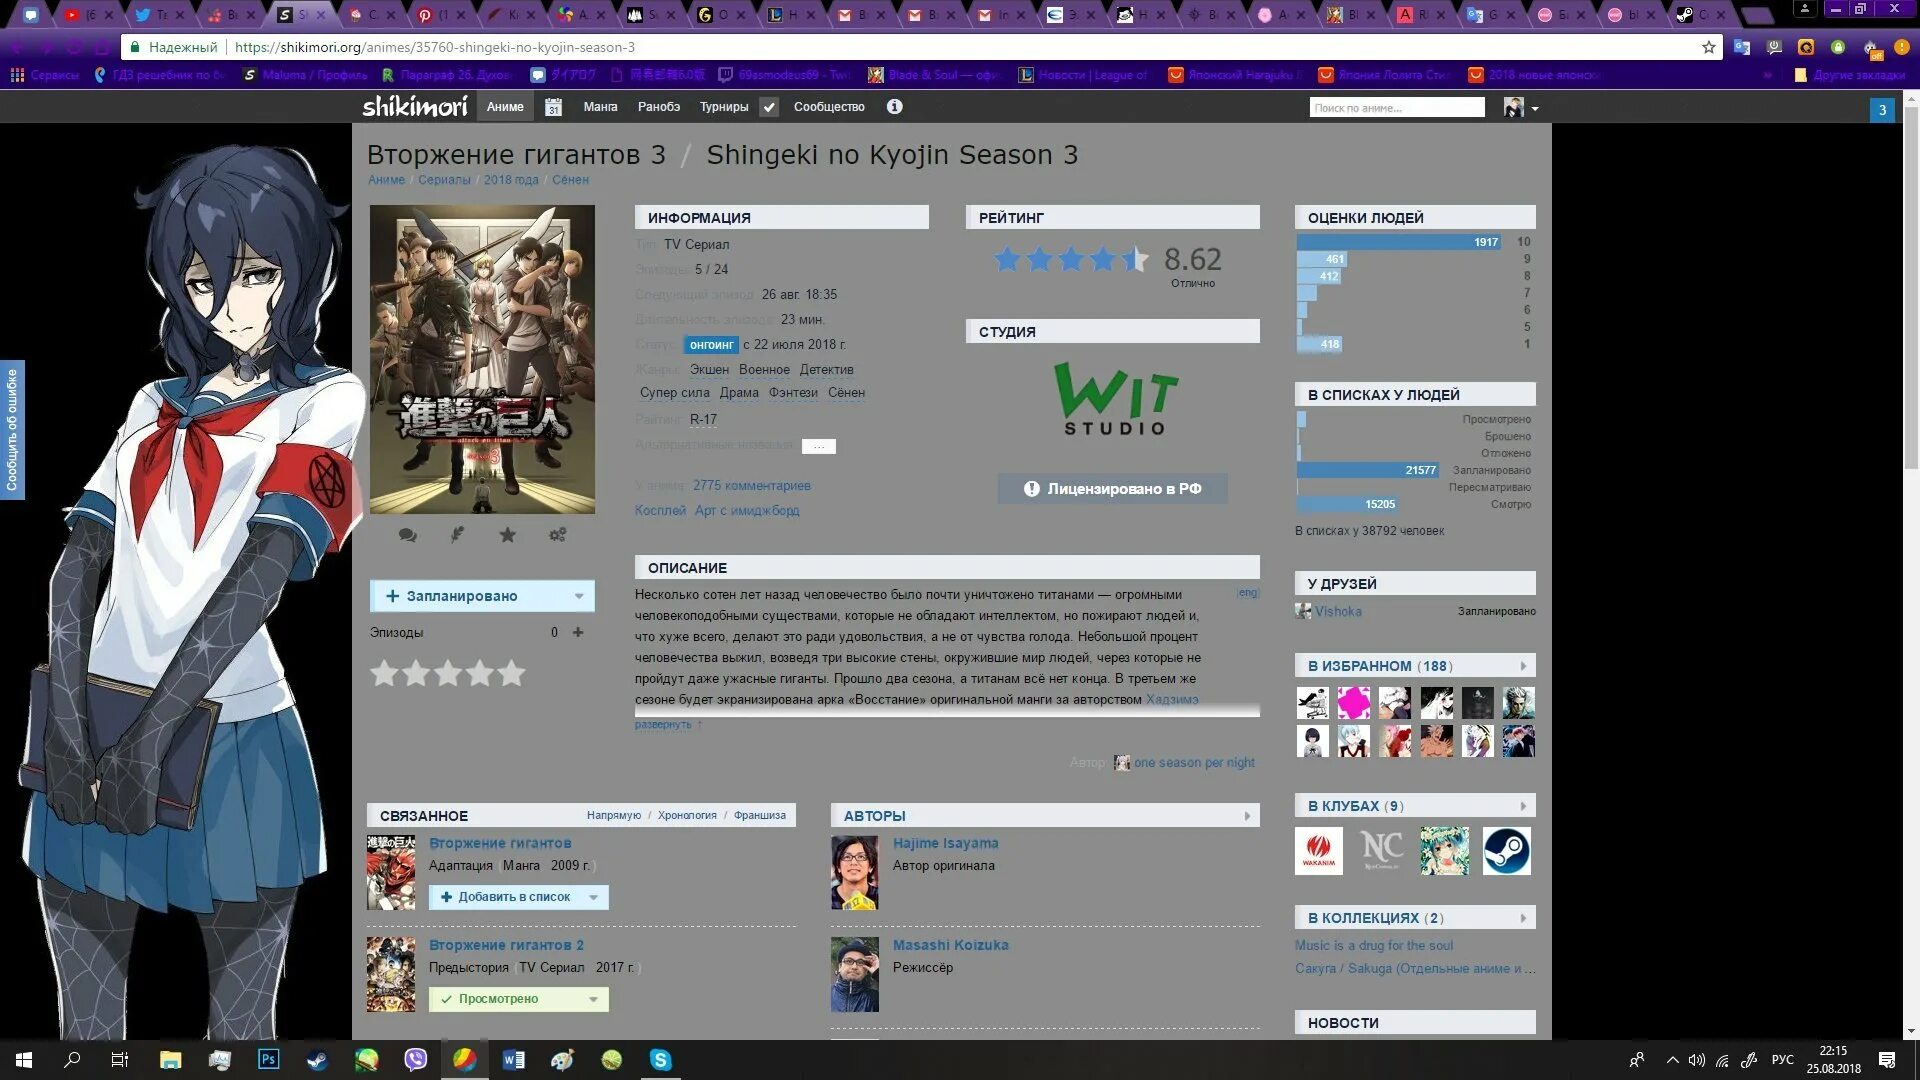This screenshot has height=1080, width=1920.
Task: Open the user avatar menu arrow
Action: coord(1535,108)
